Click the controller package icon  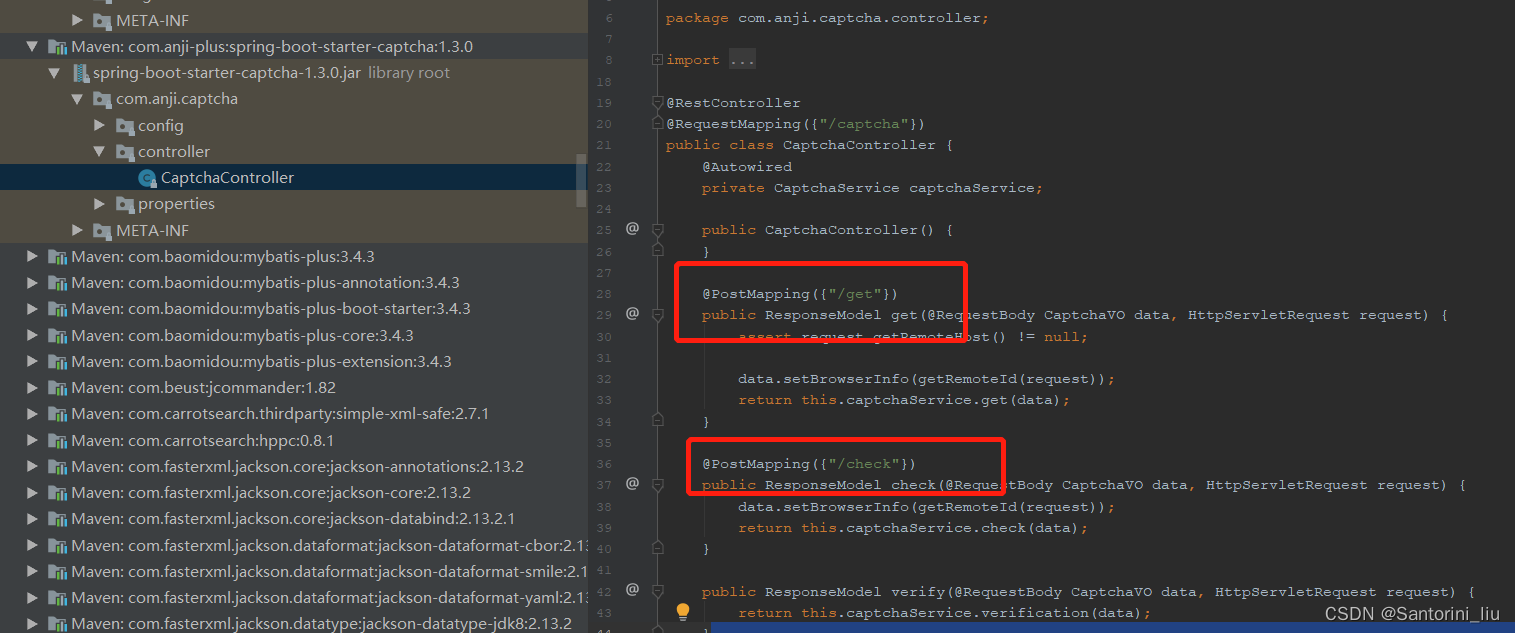[127, 151]
